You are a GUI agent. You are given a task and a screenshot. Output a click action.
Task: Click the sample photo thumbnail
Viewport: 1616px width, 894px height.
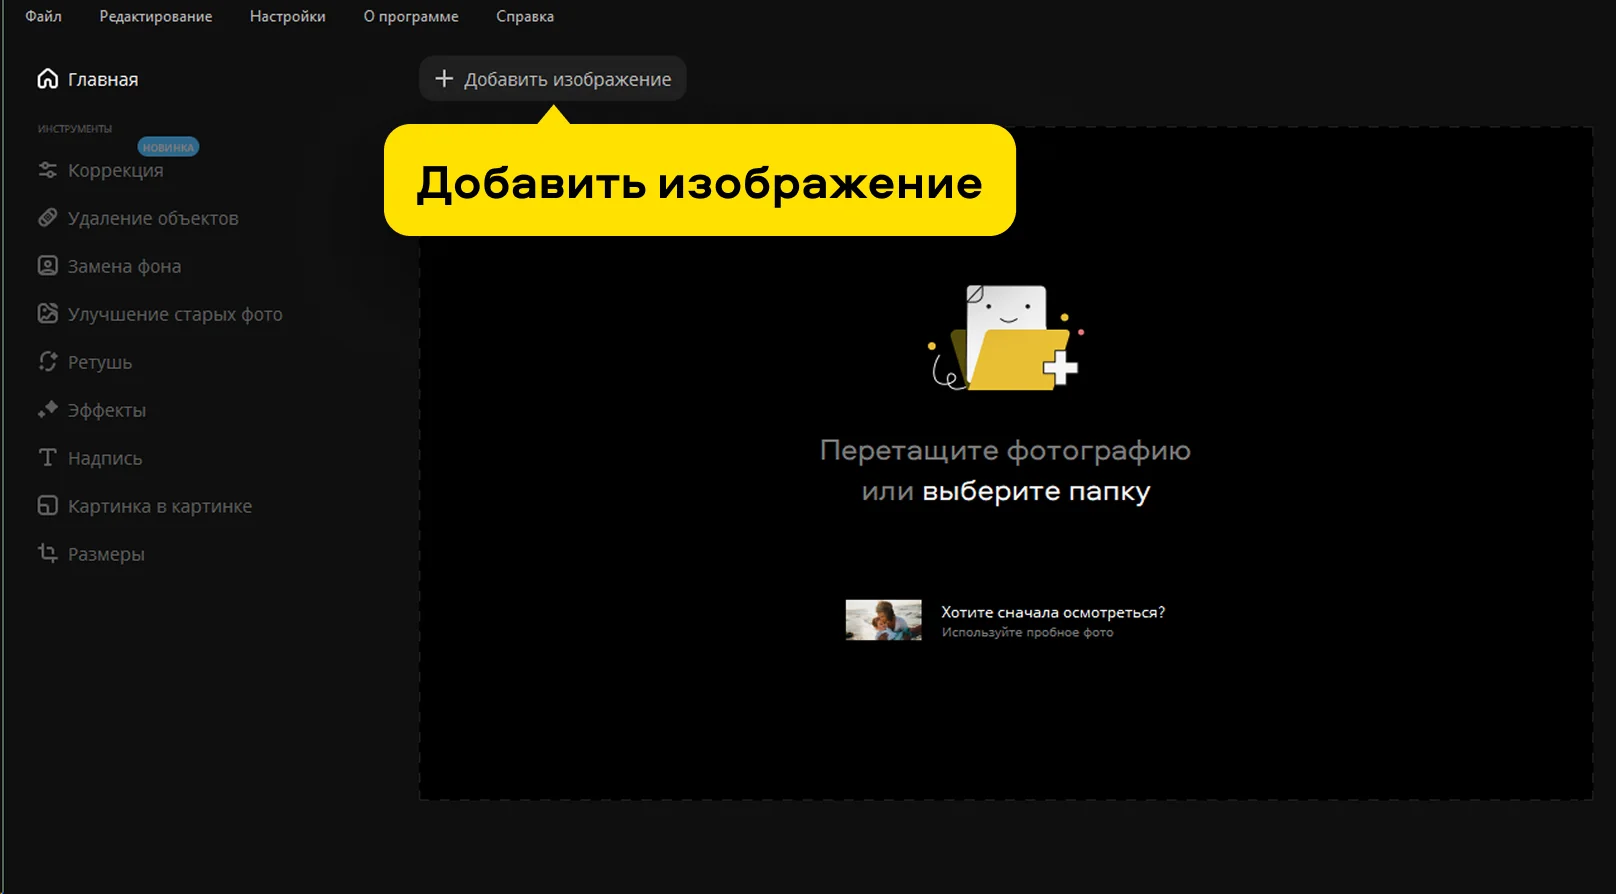tap(883, 620)
